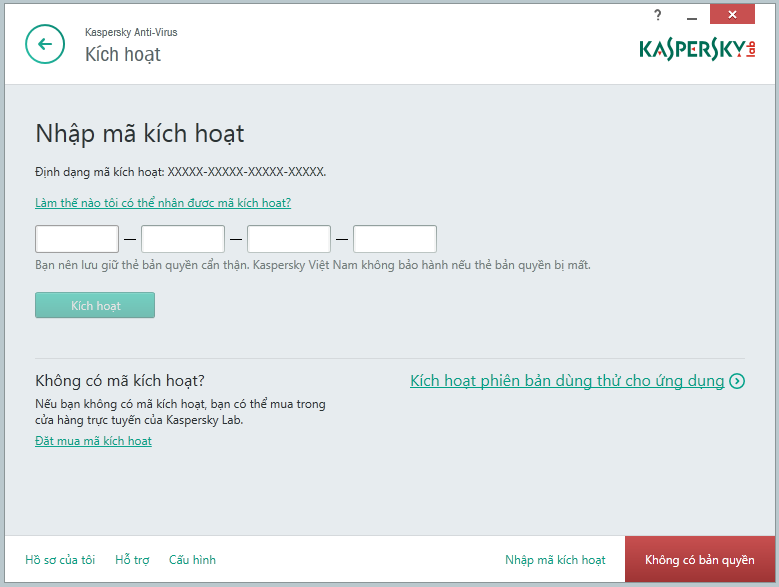This screenshot has height=587, width=779.
Task: Go back using the circled arrow icon
Action: point(45,44)
